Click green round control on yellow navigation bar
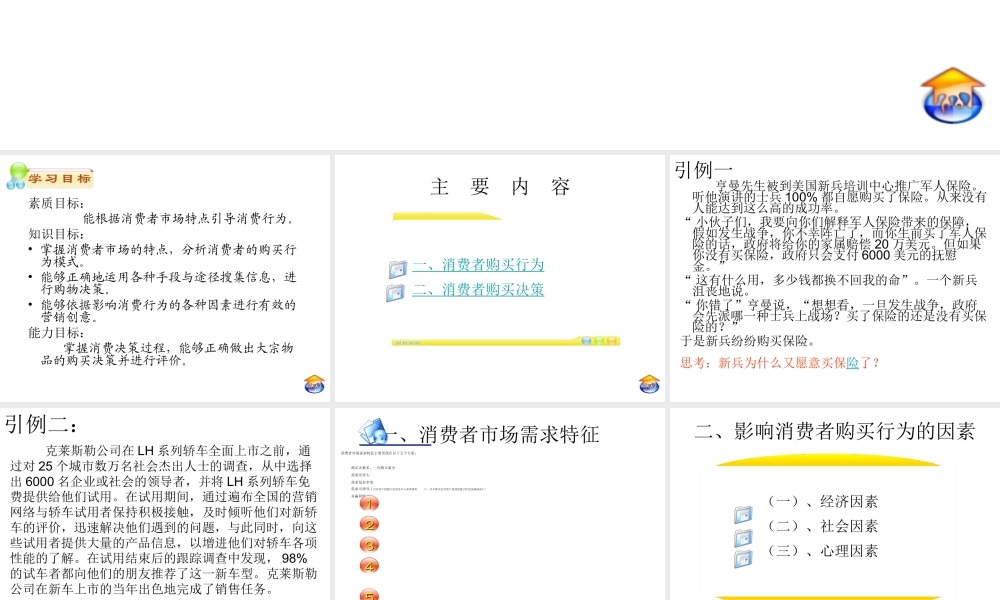Viewport: 1000px width, 600px height. tap(598, 341)
